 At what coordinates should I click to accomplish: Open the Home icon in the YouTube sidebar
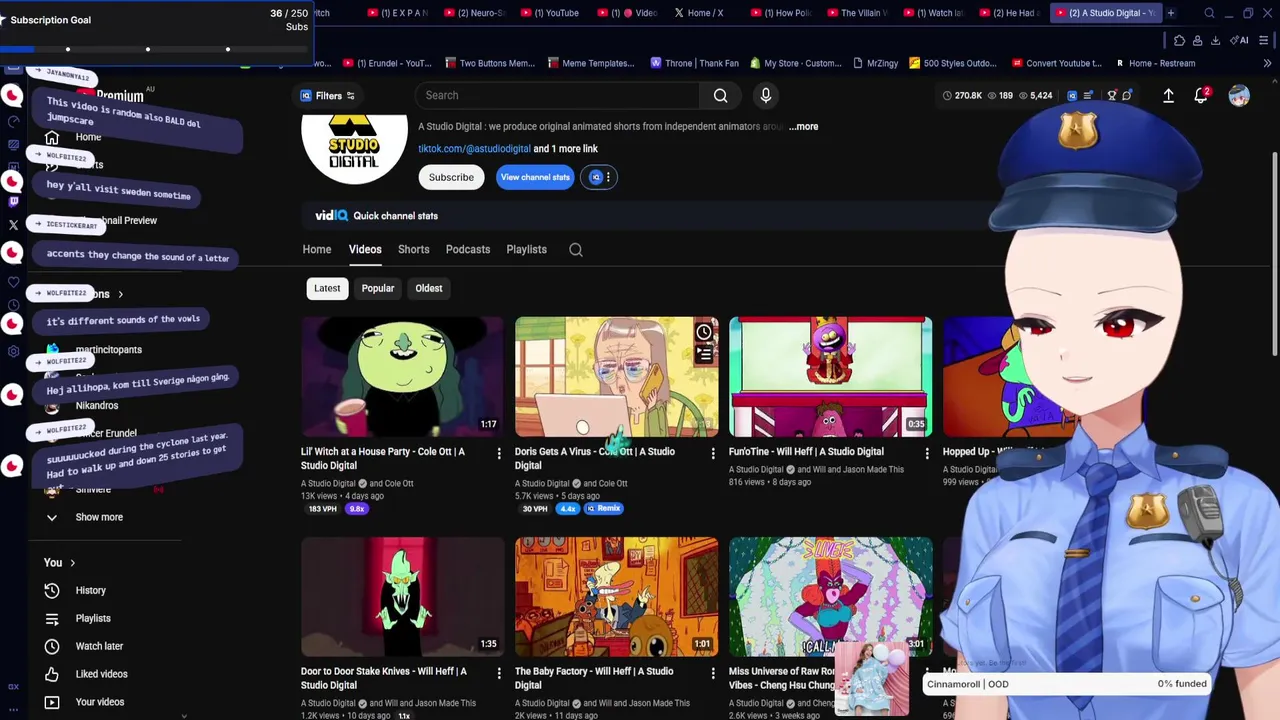pos(52,138)
